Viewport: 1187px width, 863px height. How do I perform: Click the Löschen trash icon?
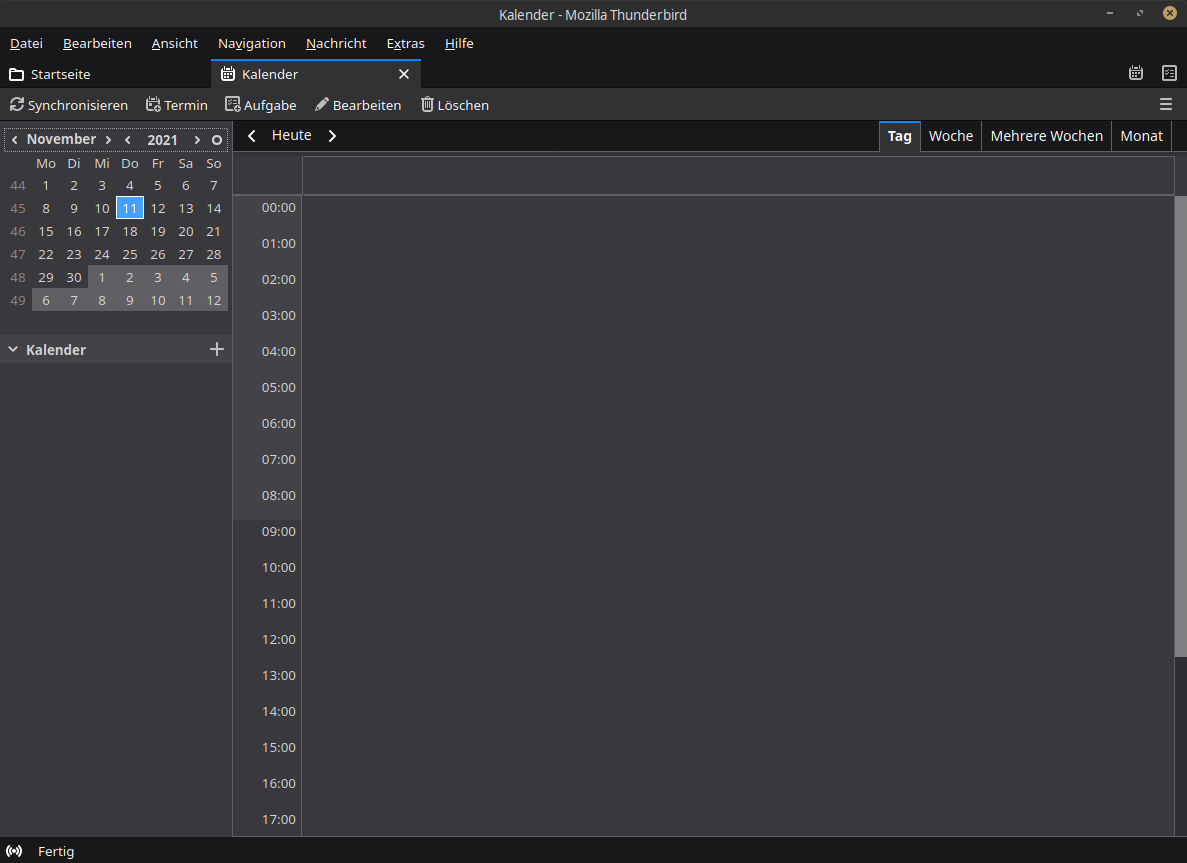coord(428,105)
